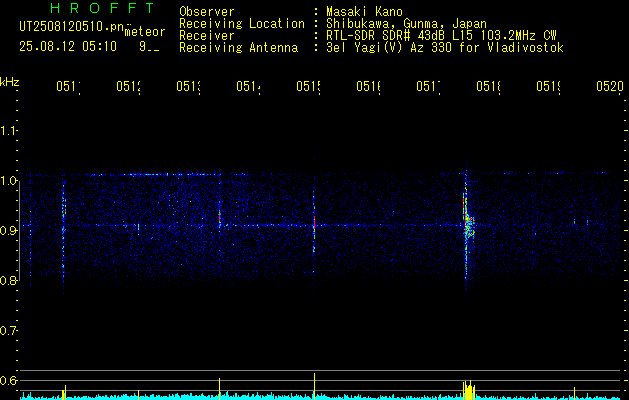Click the 0.6 kHz frequency axis label

coord(9,380)
